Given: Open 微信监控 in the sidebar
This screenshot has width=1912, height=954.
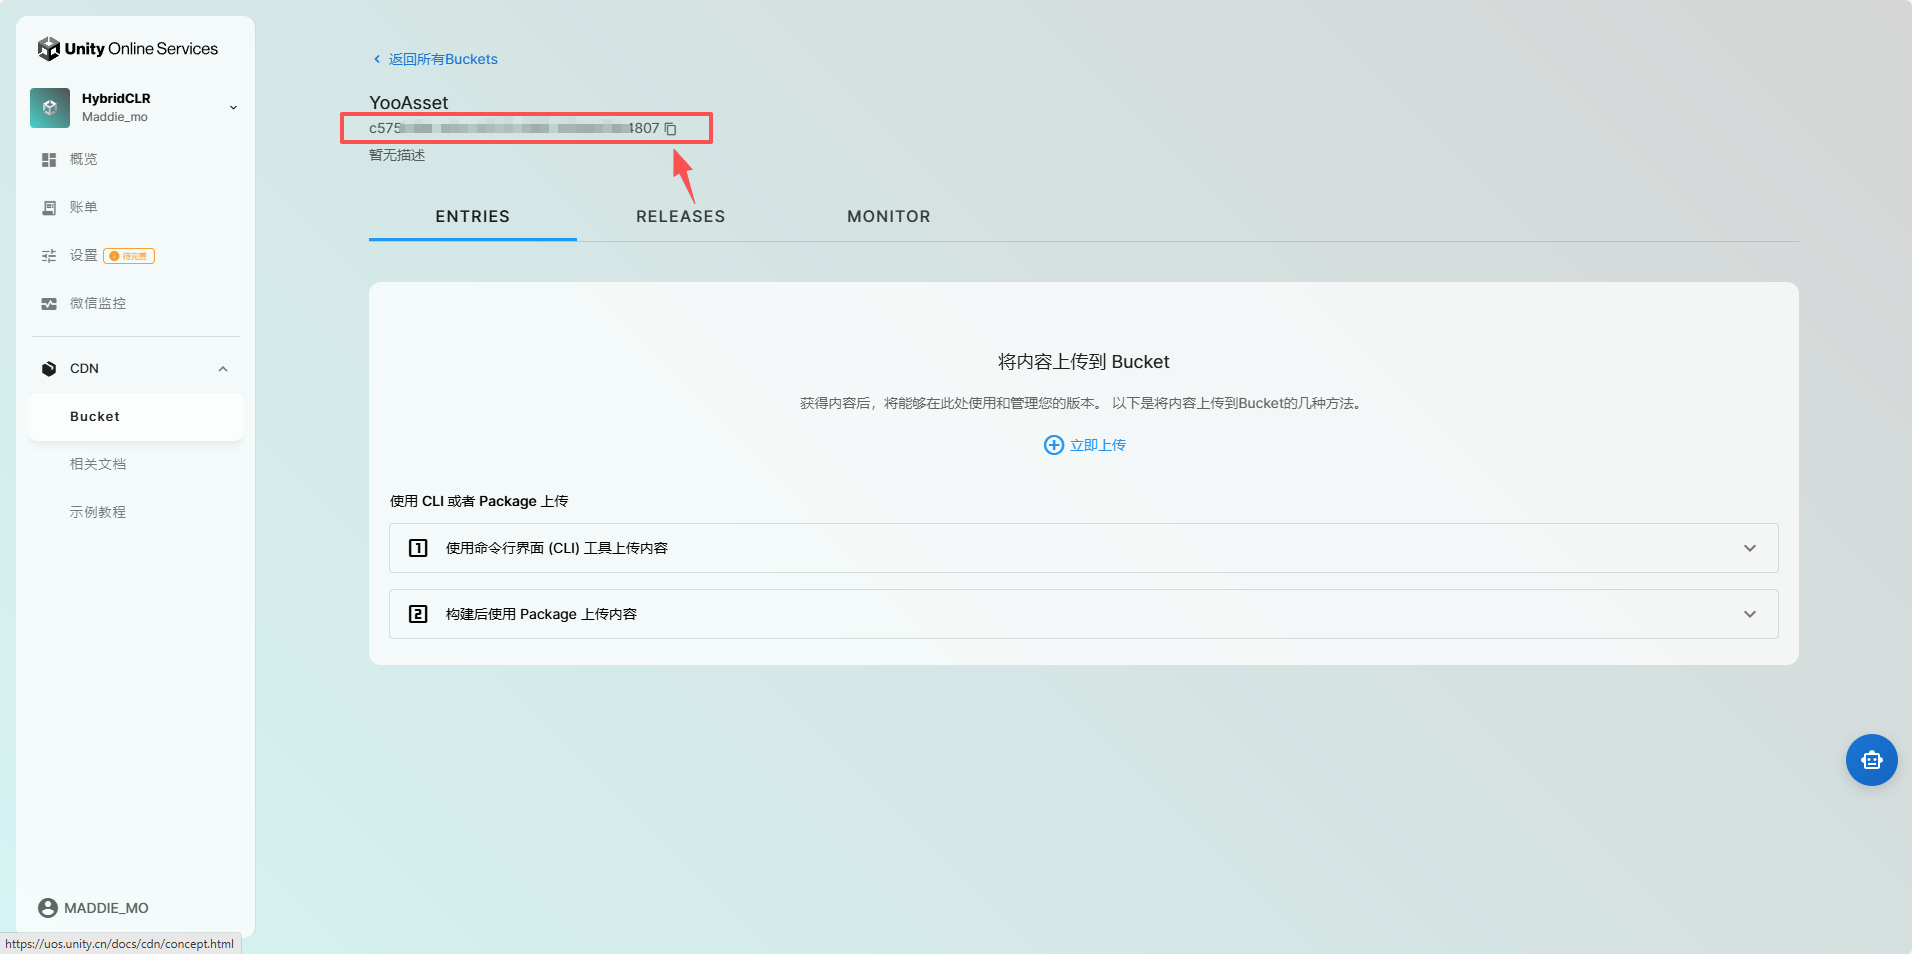Looking at the screenshot, I should pyautogui.click(x=98, y=303).
